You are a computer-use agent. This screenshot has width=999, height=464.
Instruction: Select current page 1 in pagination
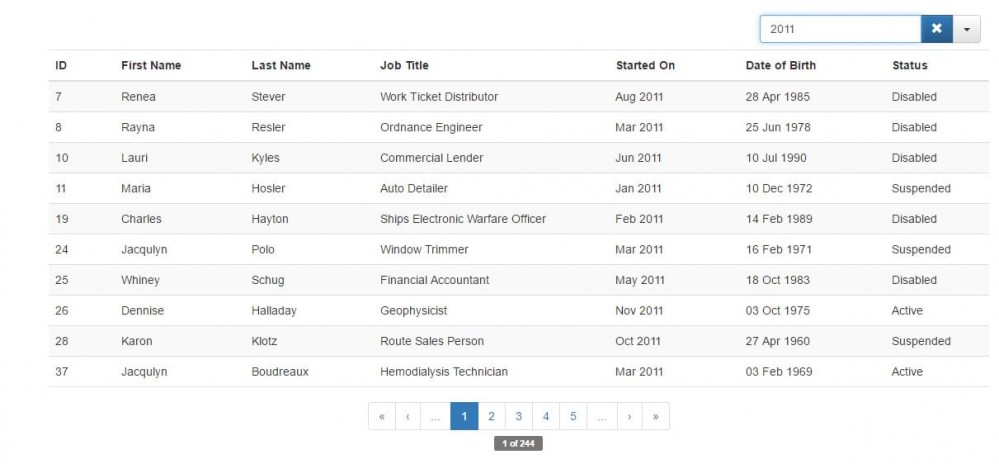(x=464, y=416)
